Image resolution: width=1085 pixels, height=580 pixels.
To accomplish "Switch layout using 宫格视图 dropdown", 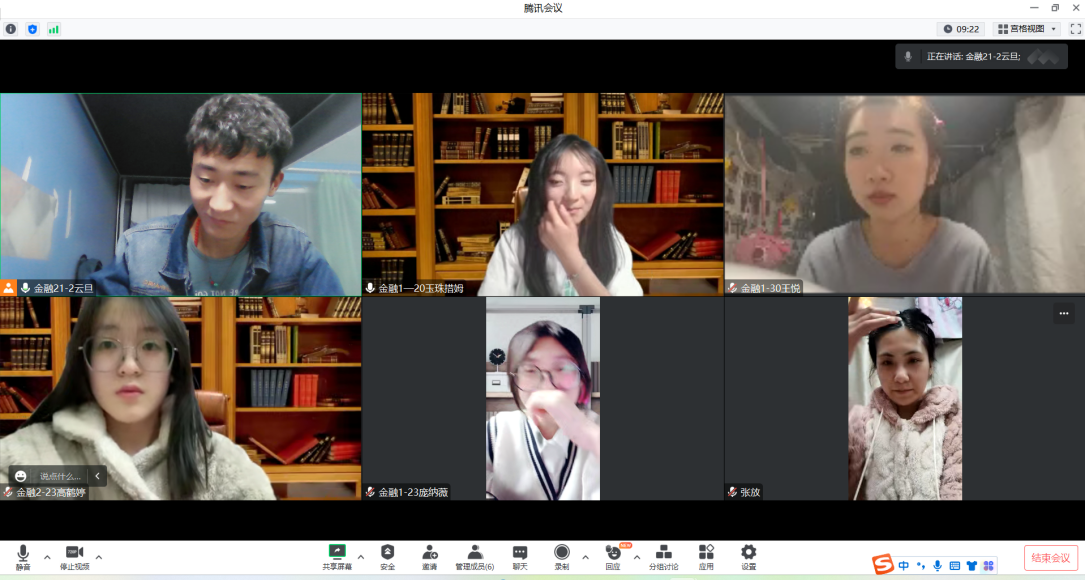I will (1025, 29).
